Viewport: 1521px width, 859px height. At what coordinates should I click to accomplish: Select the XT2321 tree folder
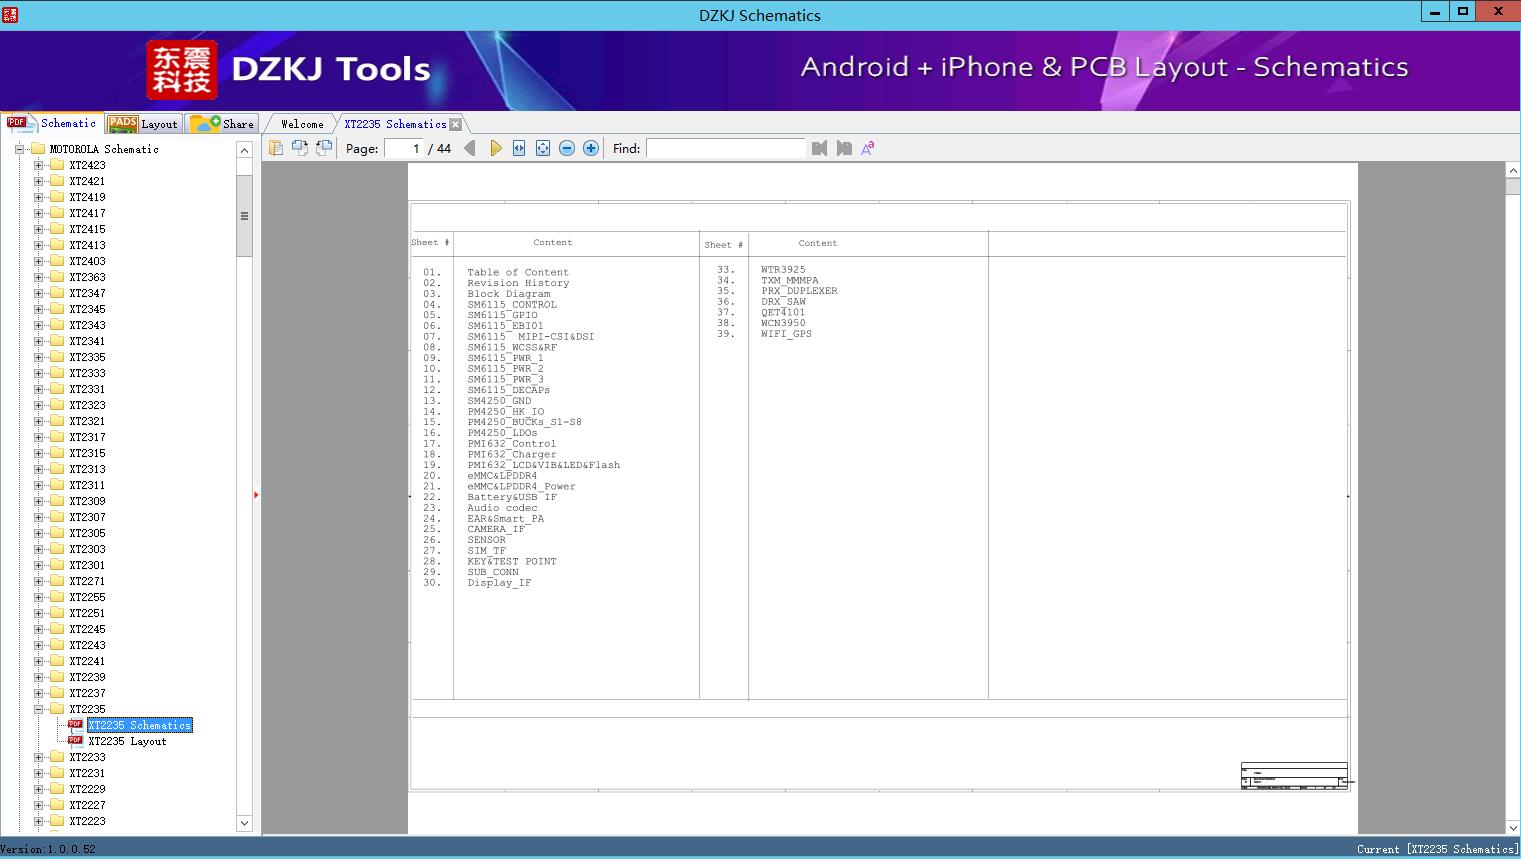point(87,421)
